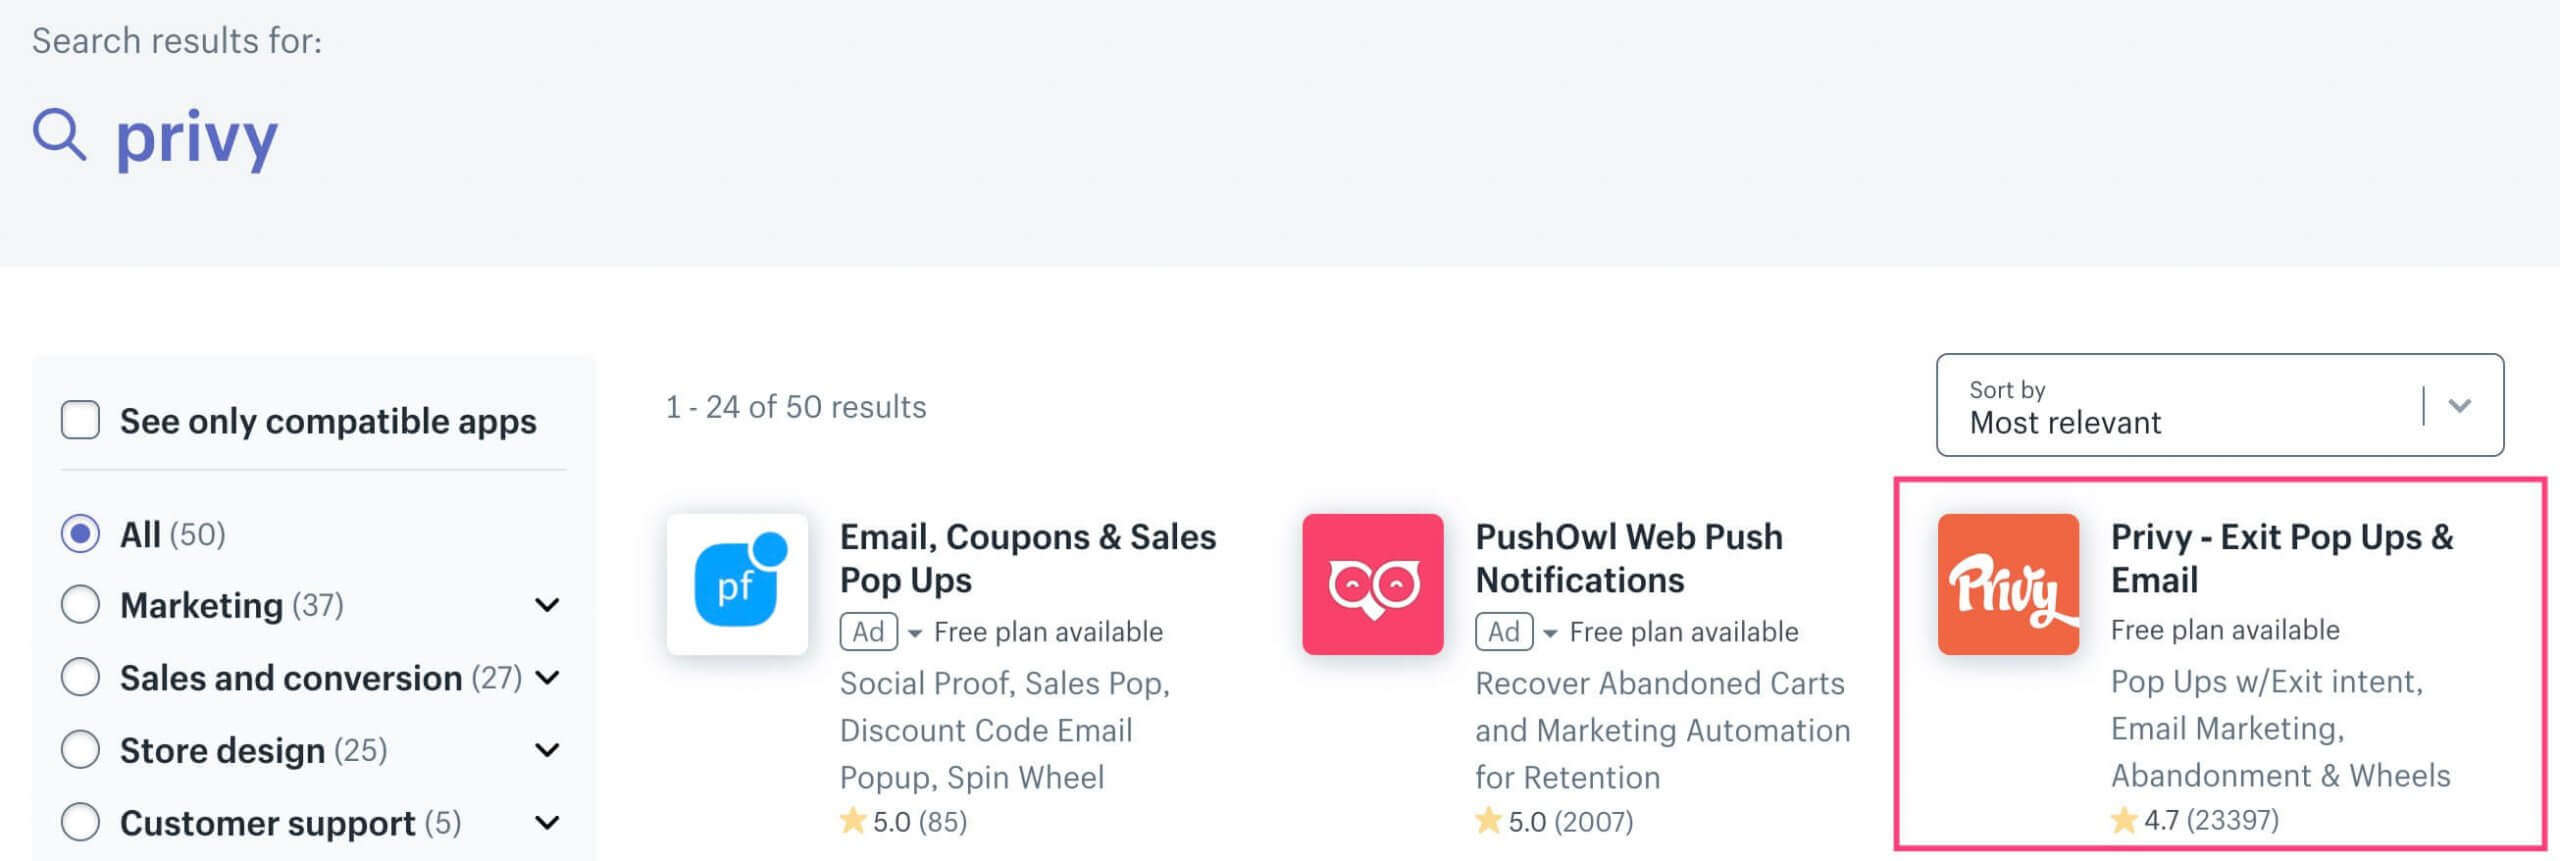Open the orange Privy app logo
This screenshot has width=2560, height=861.
pos(2008,584)
